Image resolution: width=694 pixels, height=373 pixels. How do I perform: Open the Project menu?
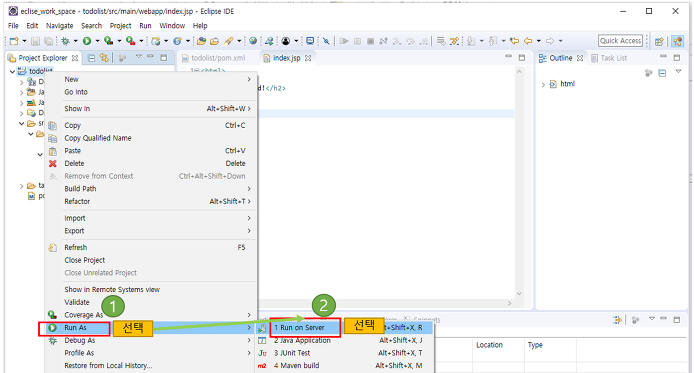[120, 26]
